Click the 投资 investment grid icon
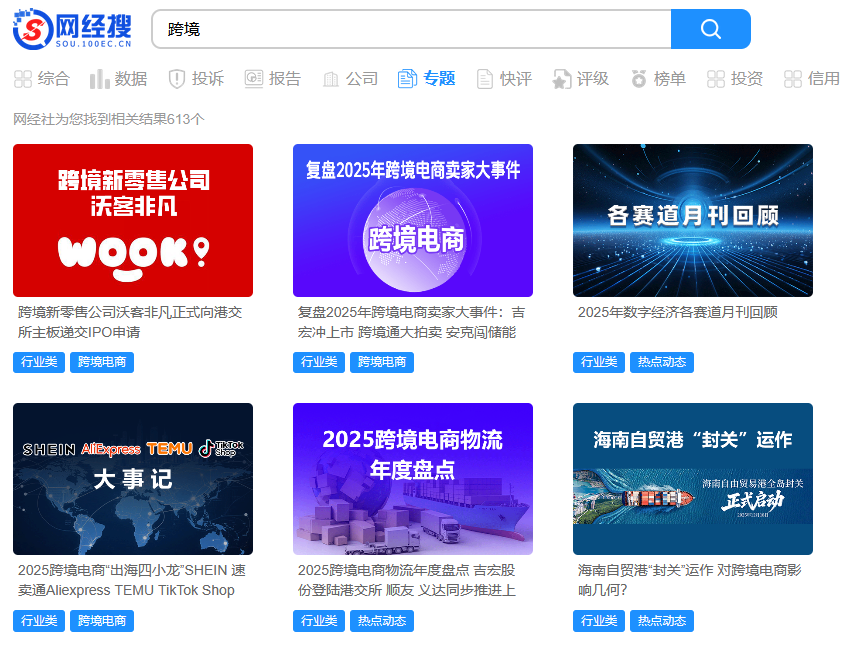Image resolution: width=844 pixels, height=647 pixels. 713,78
